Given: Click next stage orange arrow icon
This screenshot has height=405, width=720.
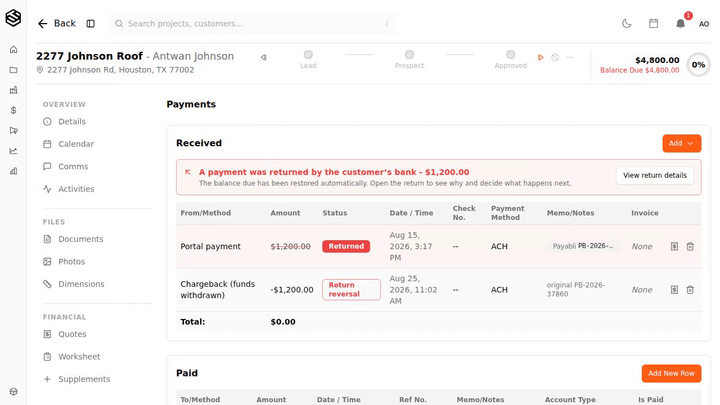Looking at the screenshot, I should point(540,57).
